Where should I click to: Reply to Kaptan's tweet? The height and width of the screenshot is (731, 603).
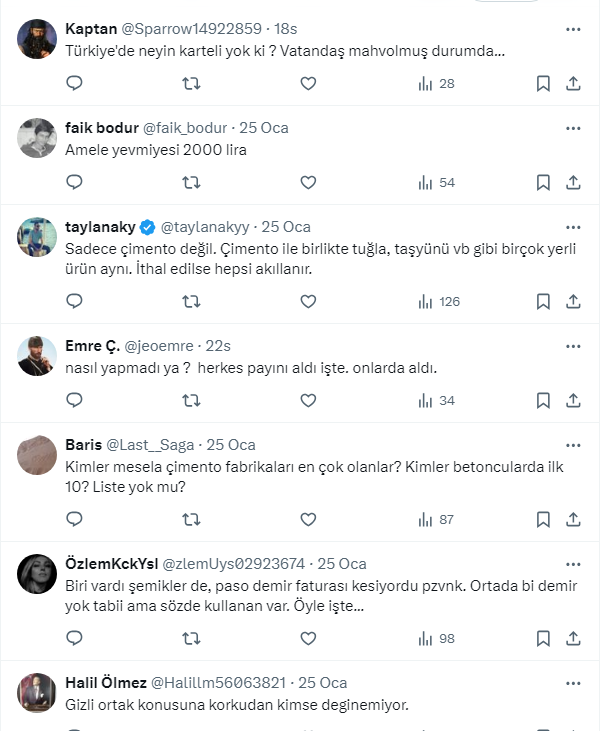click(x=74, y=83)
